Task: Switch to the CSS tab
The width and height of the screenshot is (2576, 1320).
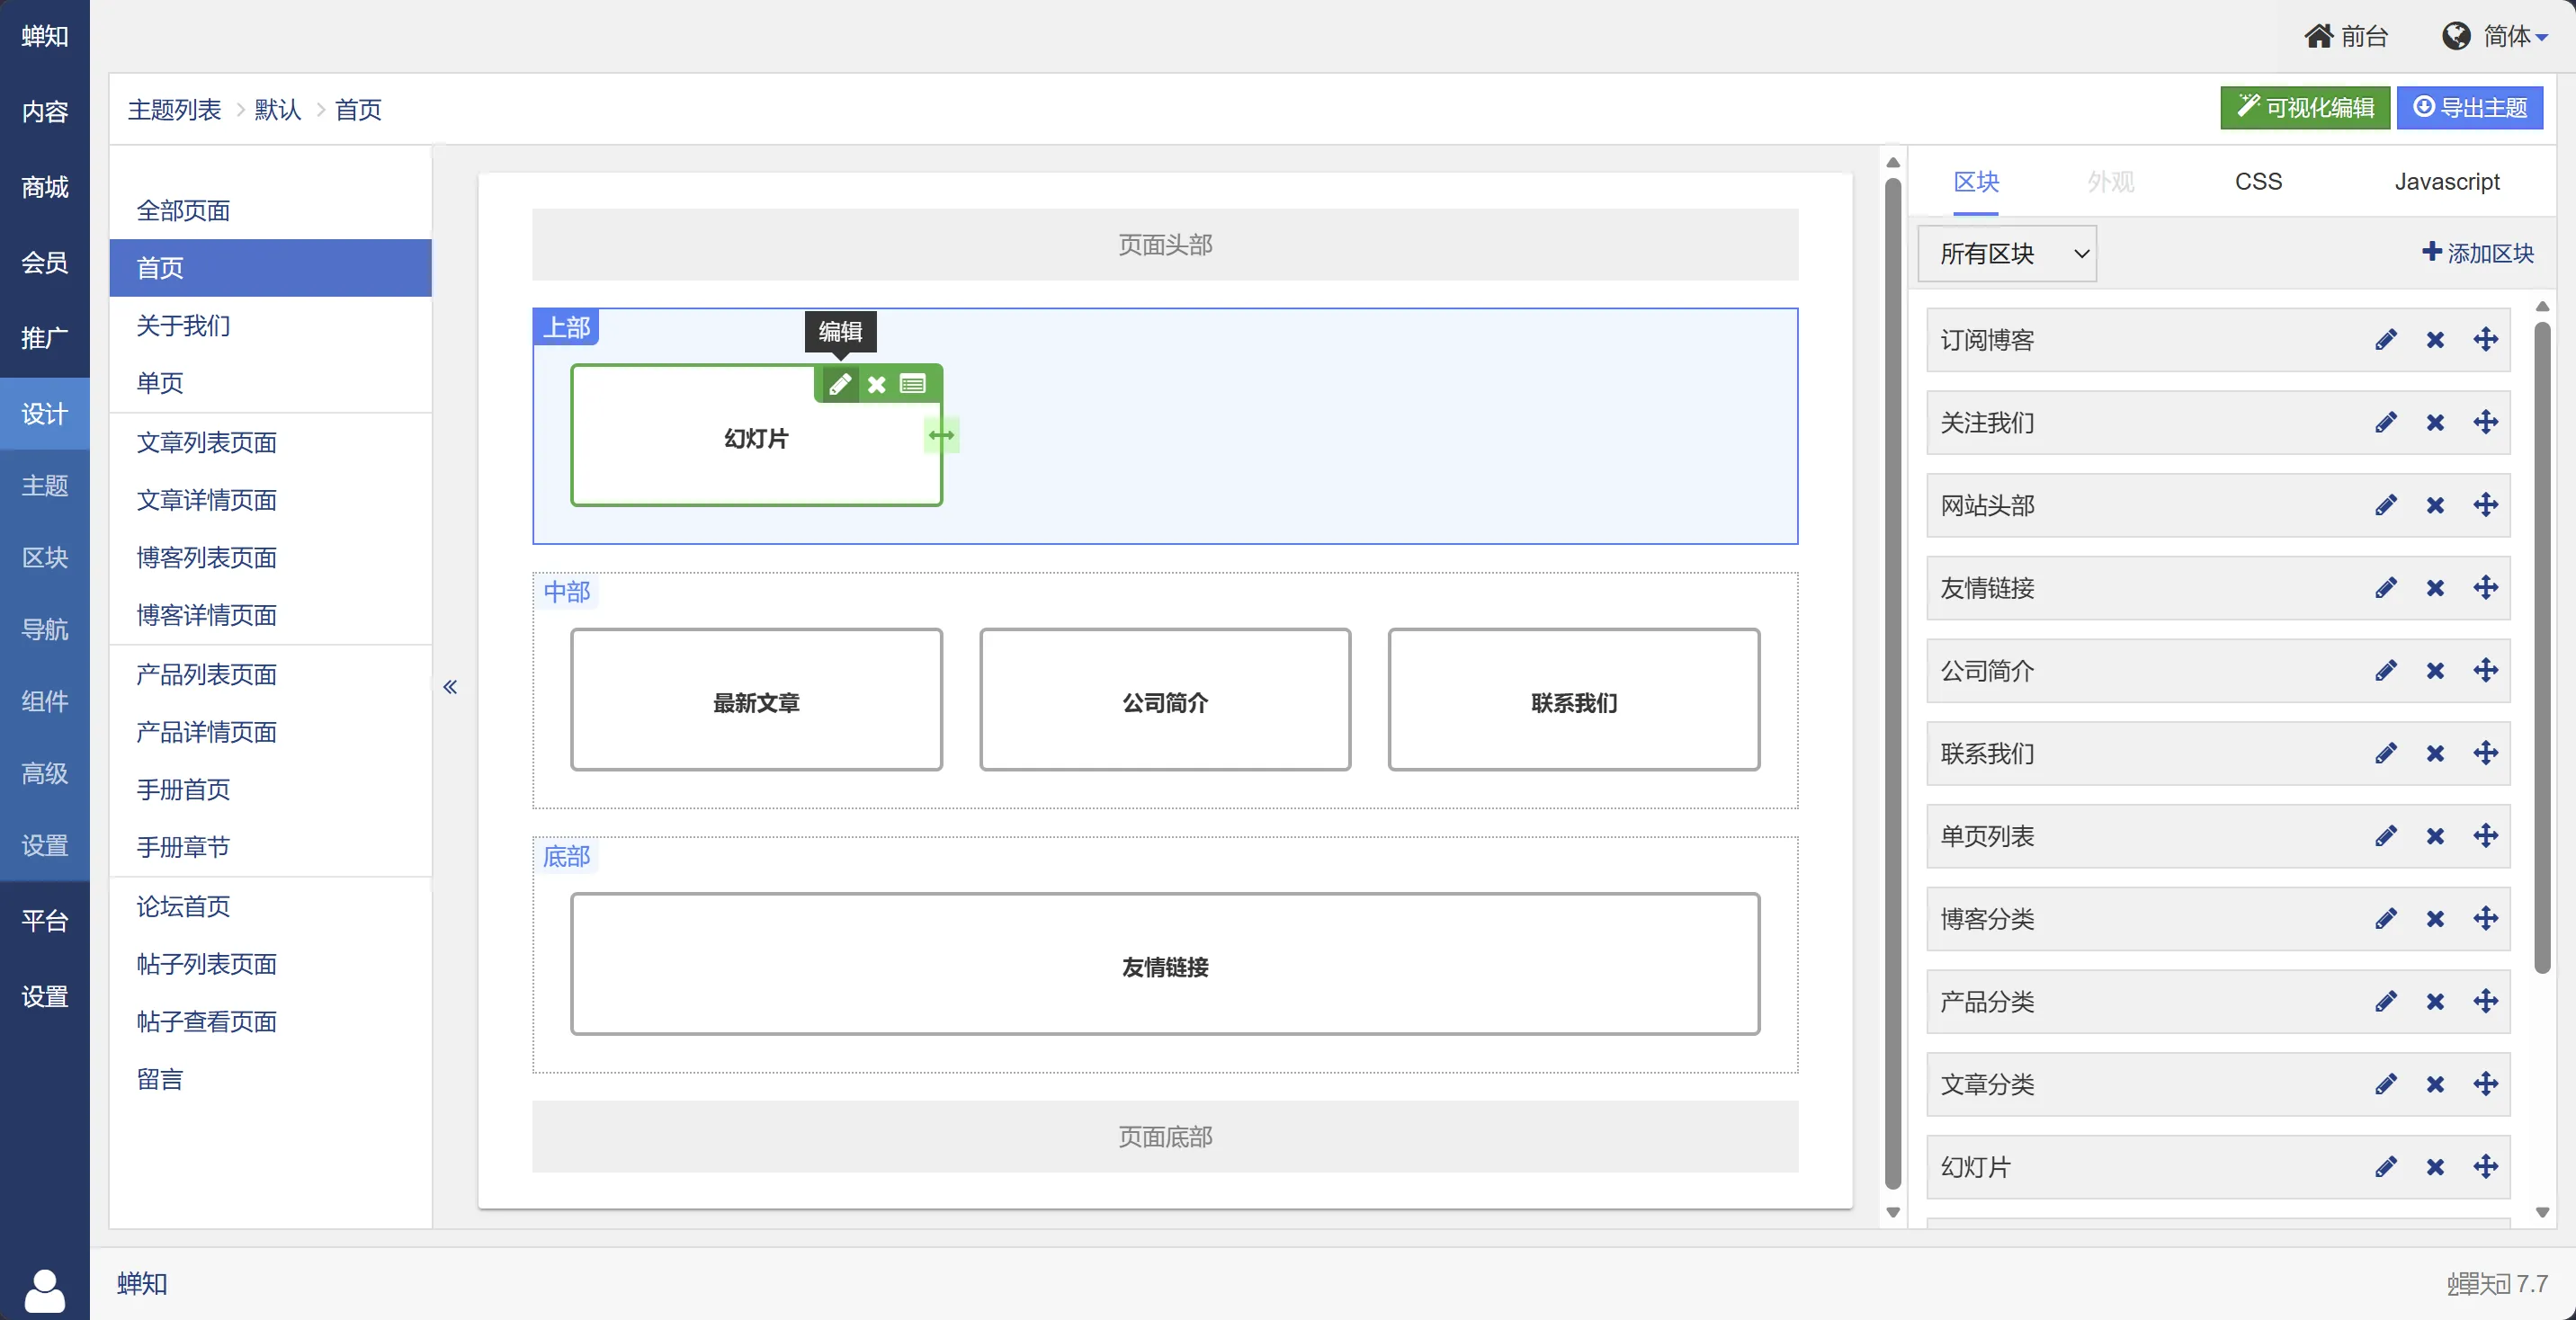Action: pyautogui.click(x=2258, y=181)
